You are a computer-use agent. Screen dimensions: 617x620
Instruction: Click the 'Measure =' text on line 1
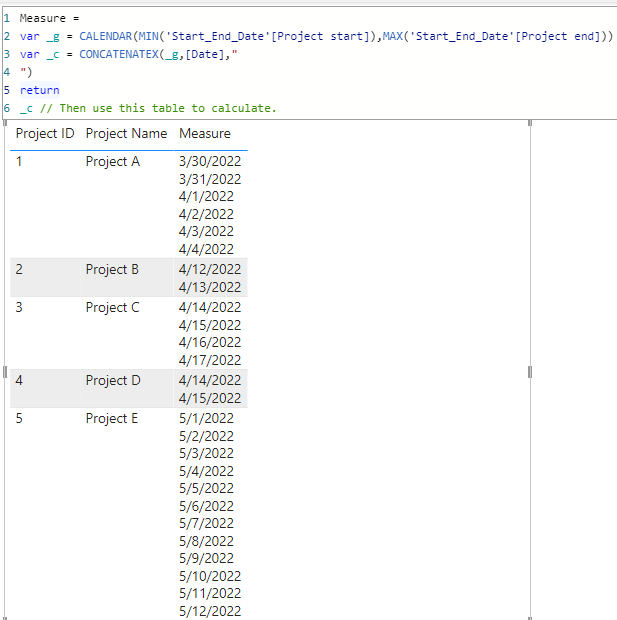49,18
